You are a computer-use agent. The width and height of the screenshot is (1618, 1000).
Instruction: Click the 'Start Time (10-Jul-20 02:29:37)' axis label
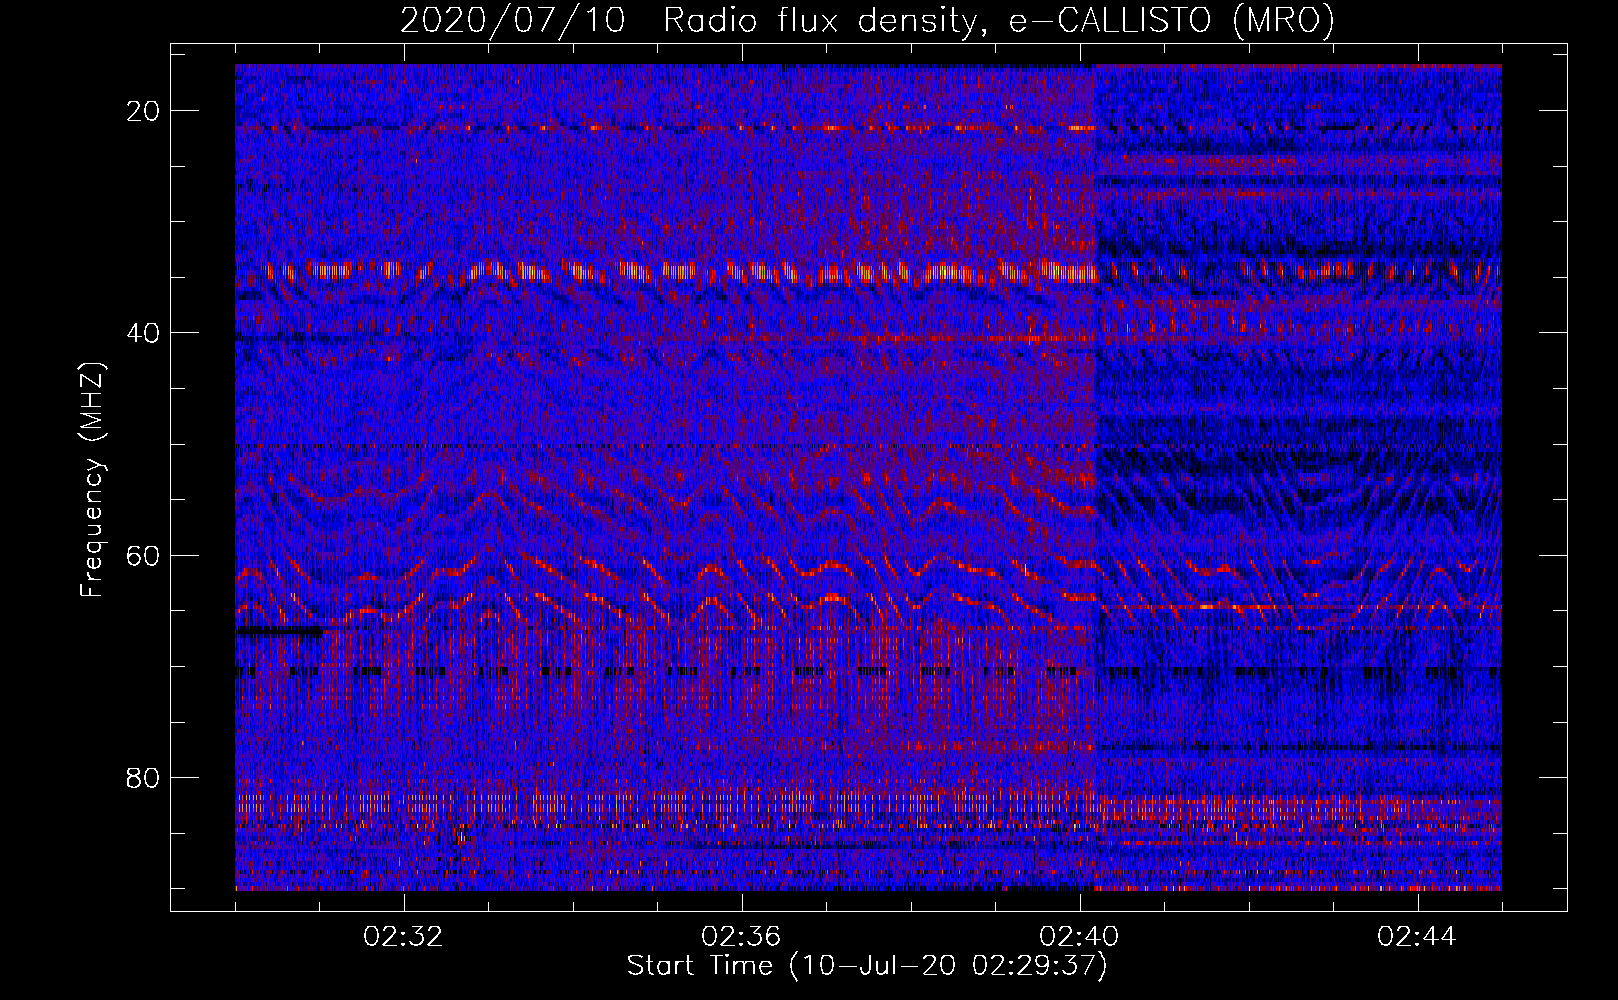[x=868, y=966]
